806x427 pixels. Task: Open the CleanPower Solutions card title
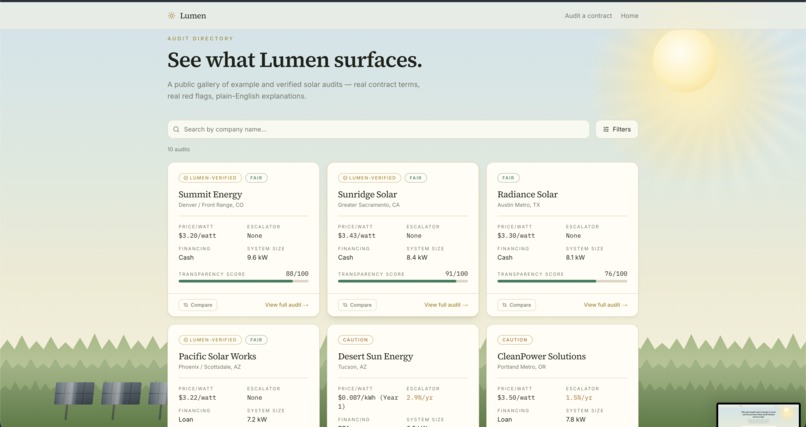pos(541,356)
